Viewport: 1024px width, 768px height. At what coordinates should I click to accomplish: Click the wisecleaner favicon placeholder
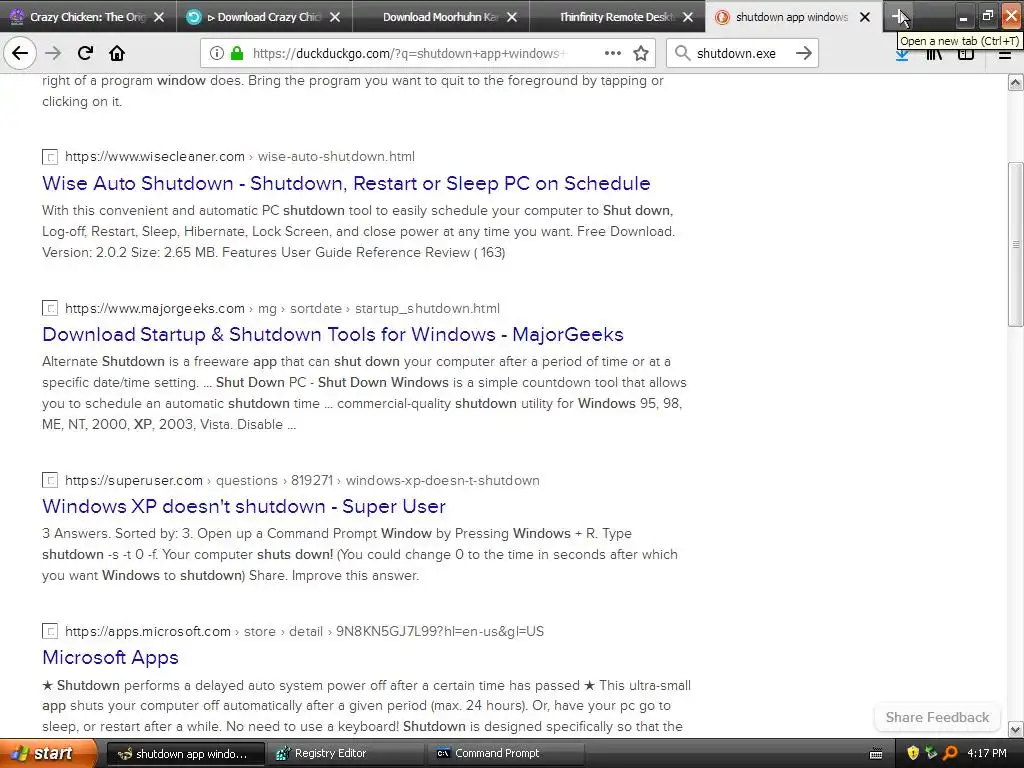coord(50,157)
